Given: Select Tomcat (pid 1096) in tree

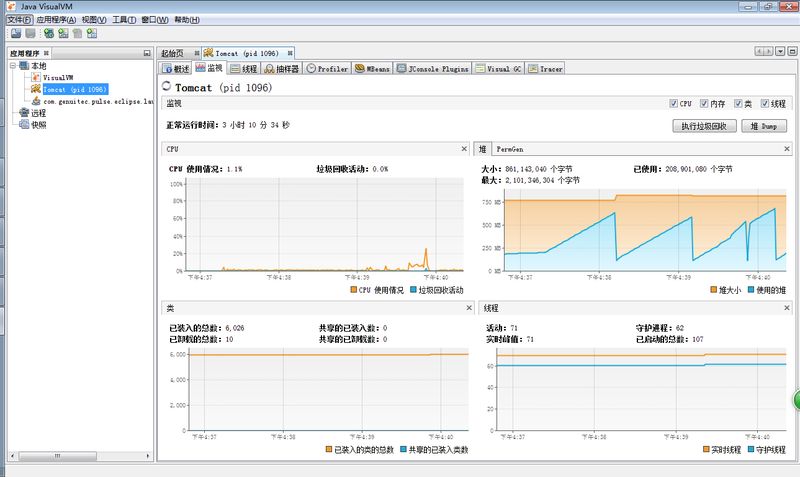Looking at the screenshot, I should pyautogui.click(x=74, y=89).
